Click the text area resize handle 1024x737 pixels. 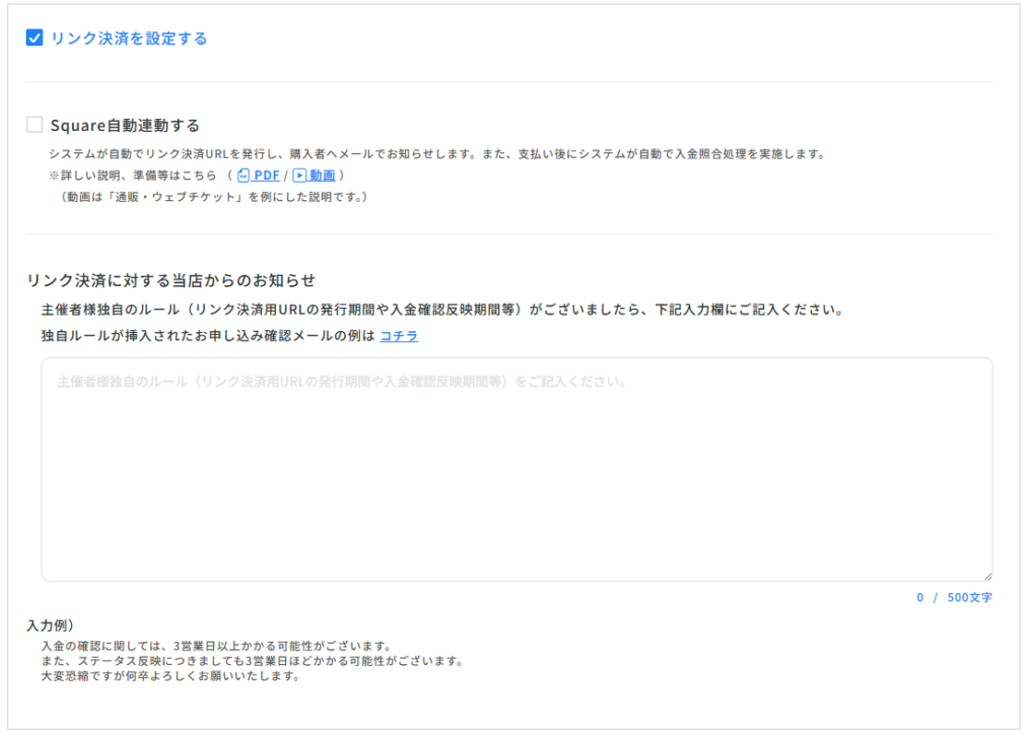(987, 576)
